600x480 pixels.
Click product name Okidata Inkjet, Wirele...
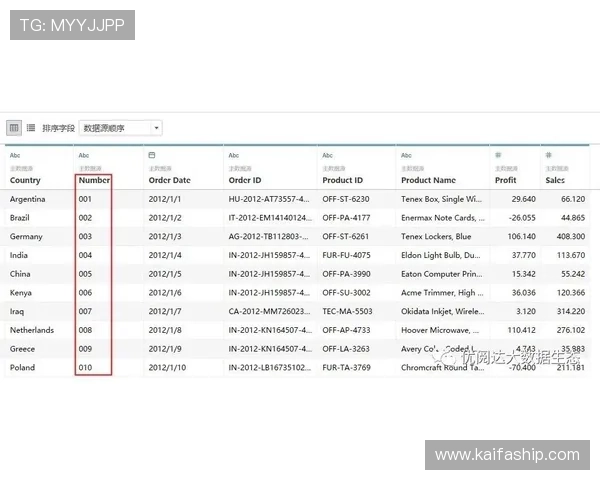pos(443,312)
